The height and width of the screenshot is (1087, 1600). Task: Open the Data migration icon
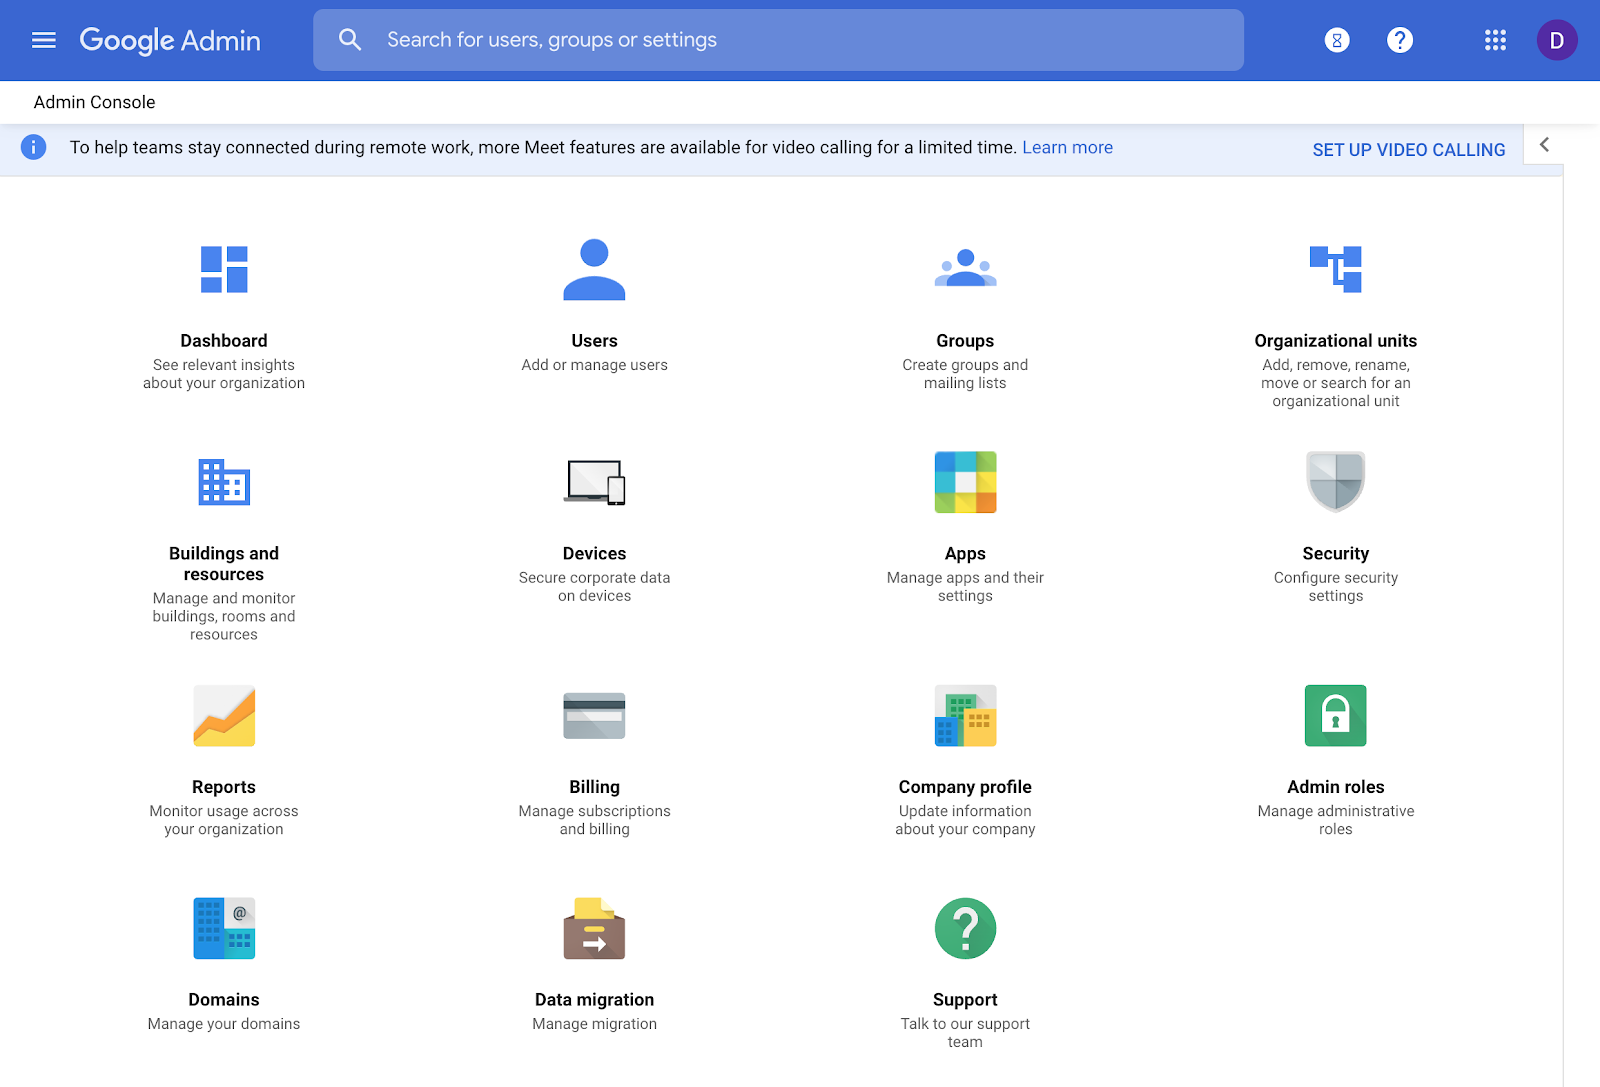[594, 928]
